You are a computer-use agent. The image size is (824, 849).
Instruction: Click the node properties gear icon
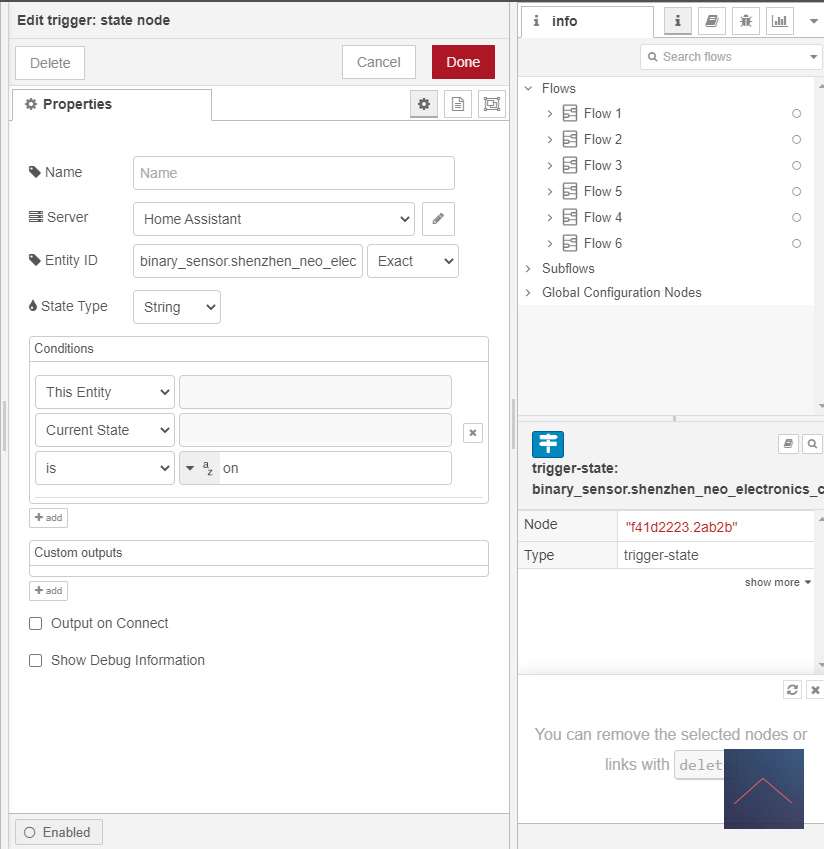424,104
